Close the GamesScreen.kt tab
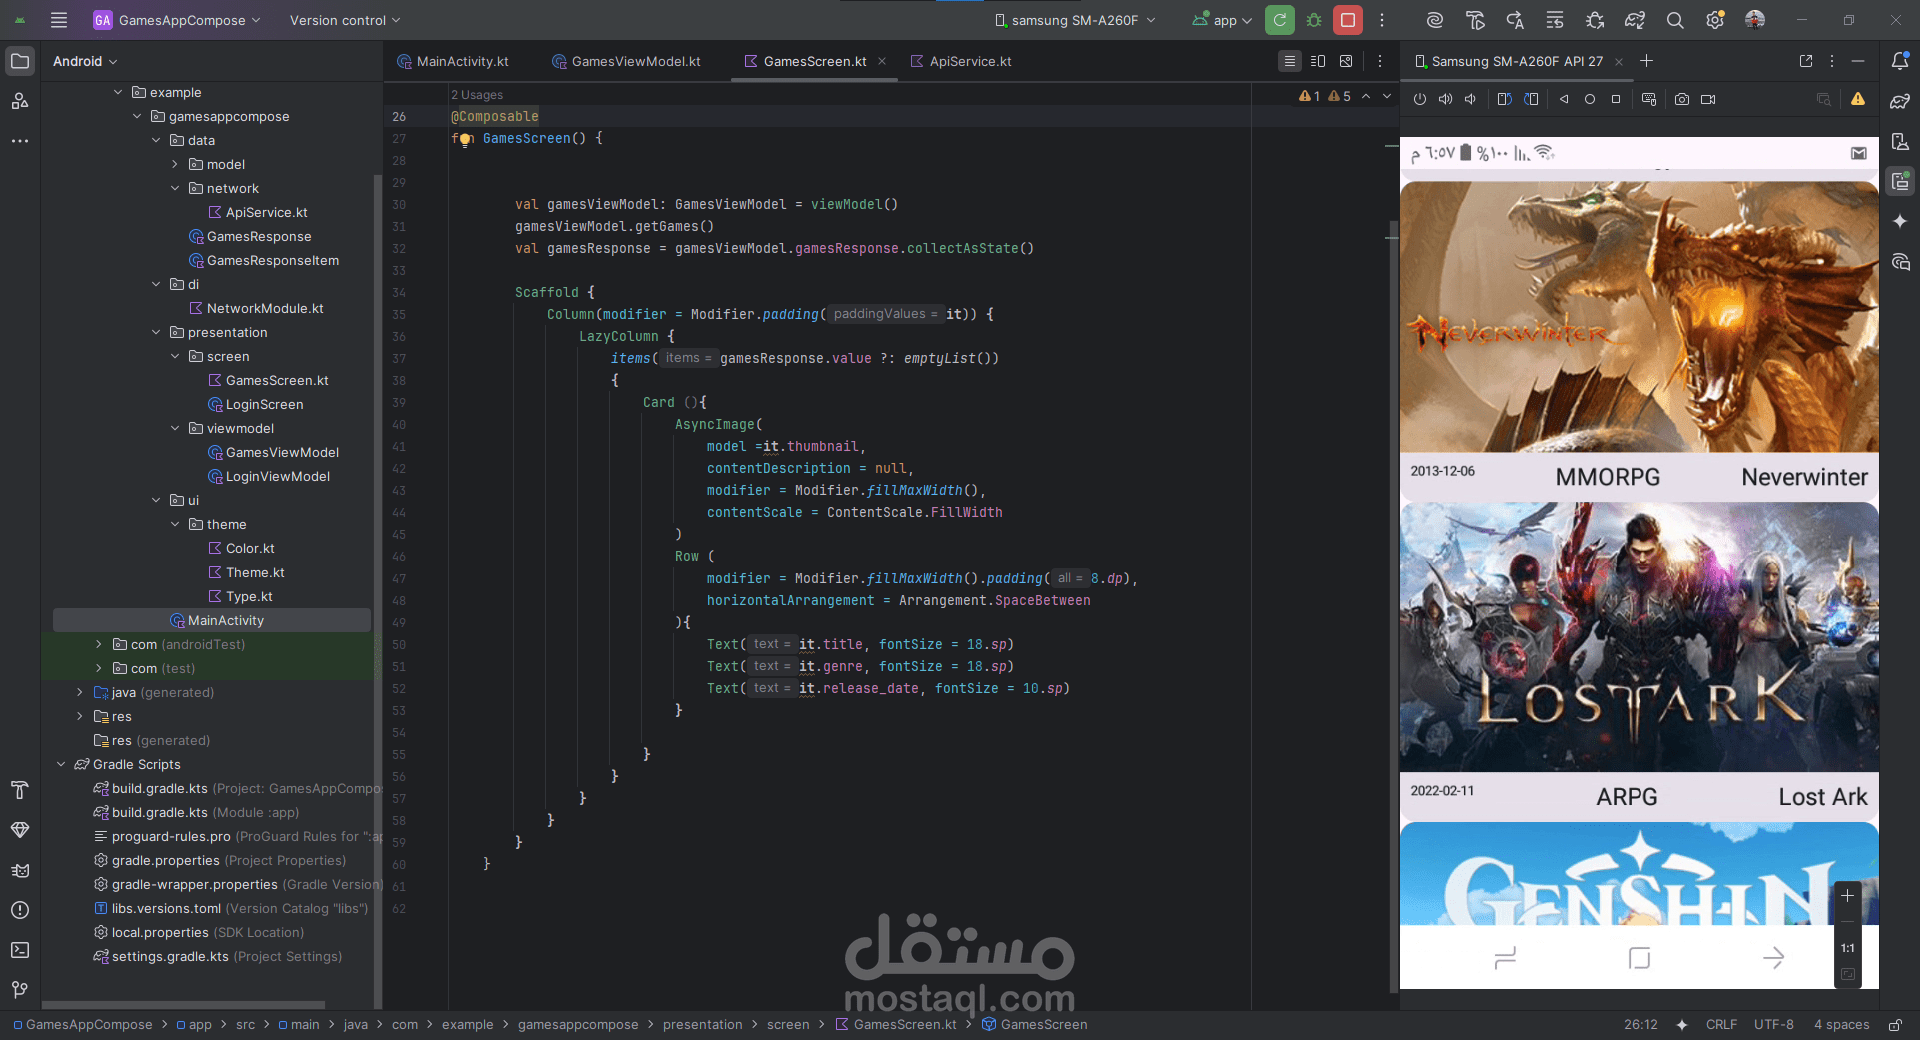The image size is (1920, 1040). [x=882, y=61]
